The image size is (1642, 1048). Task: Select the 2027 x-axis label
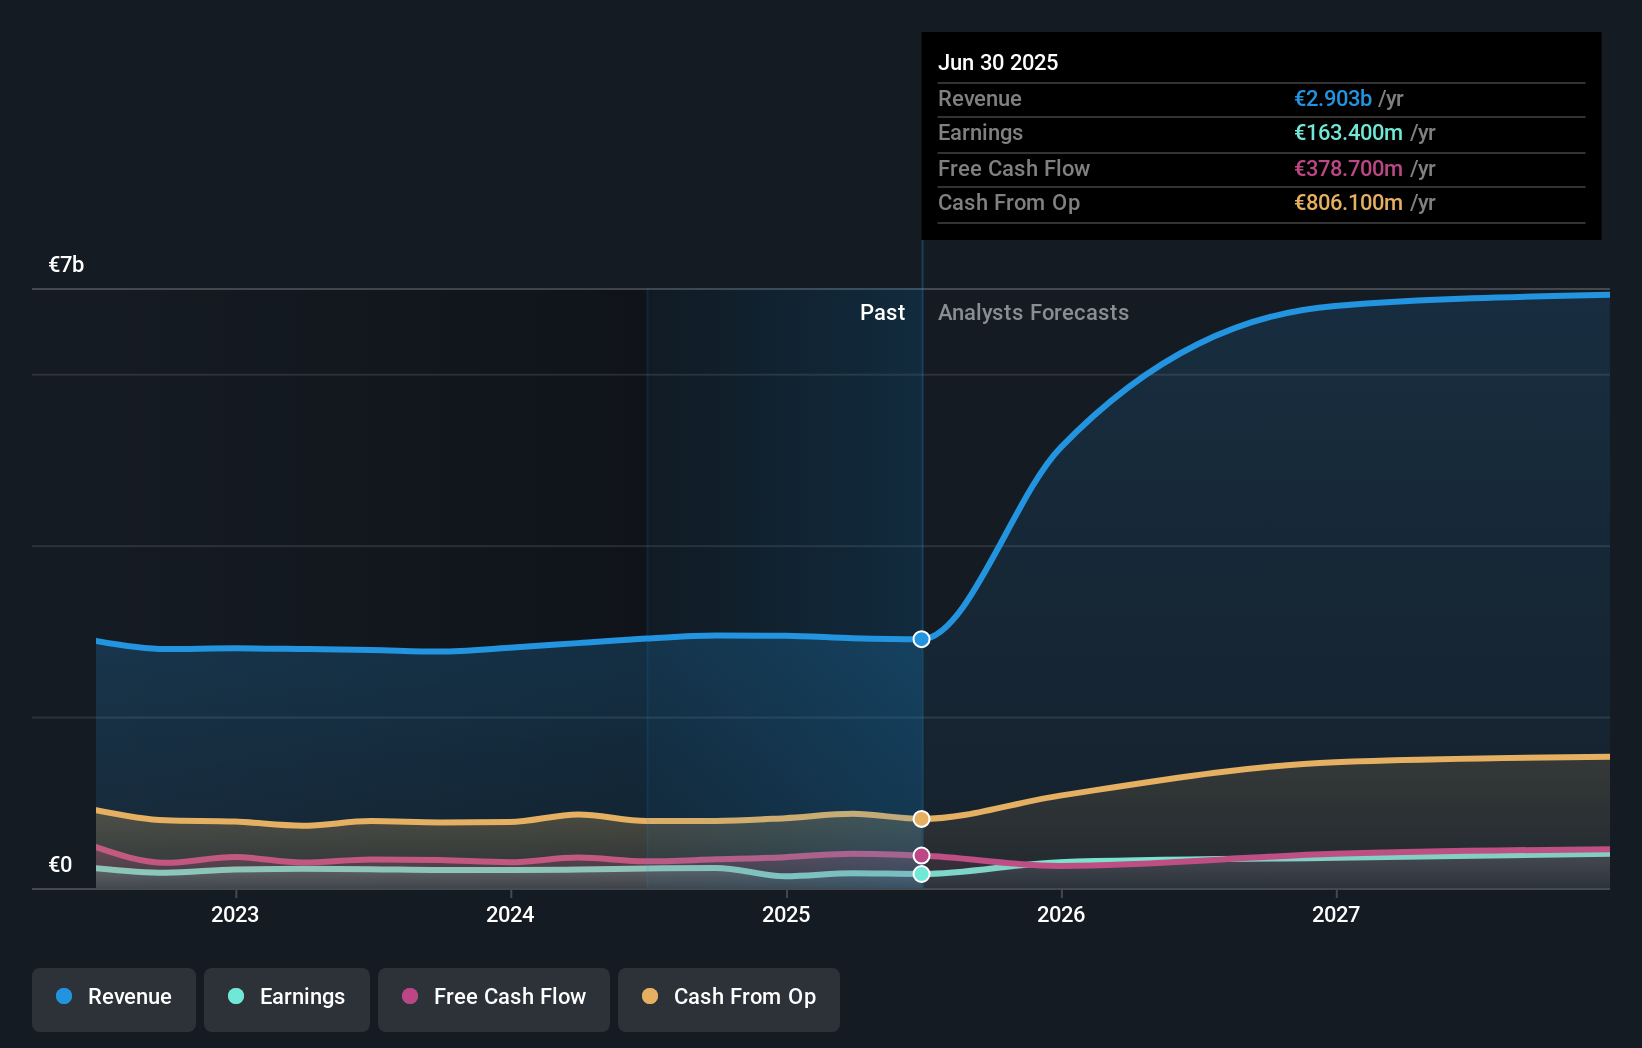(x=1336, y=914)
